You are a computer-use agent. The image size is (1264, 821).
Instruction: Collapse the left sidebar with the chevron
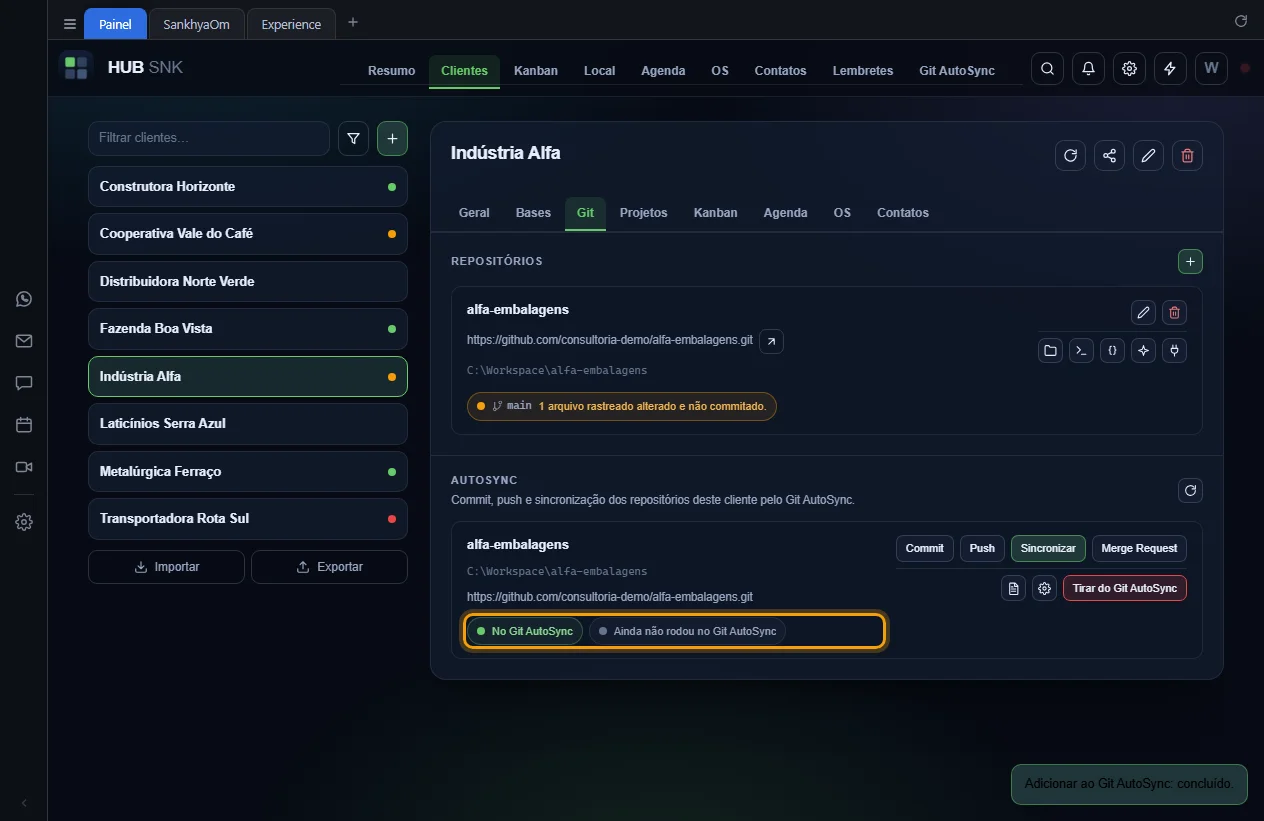point(24,802)
